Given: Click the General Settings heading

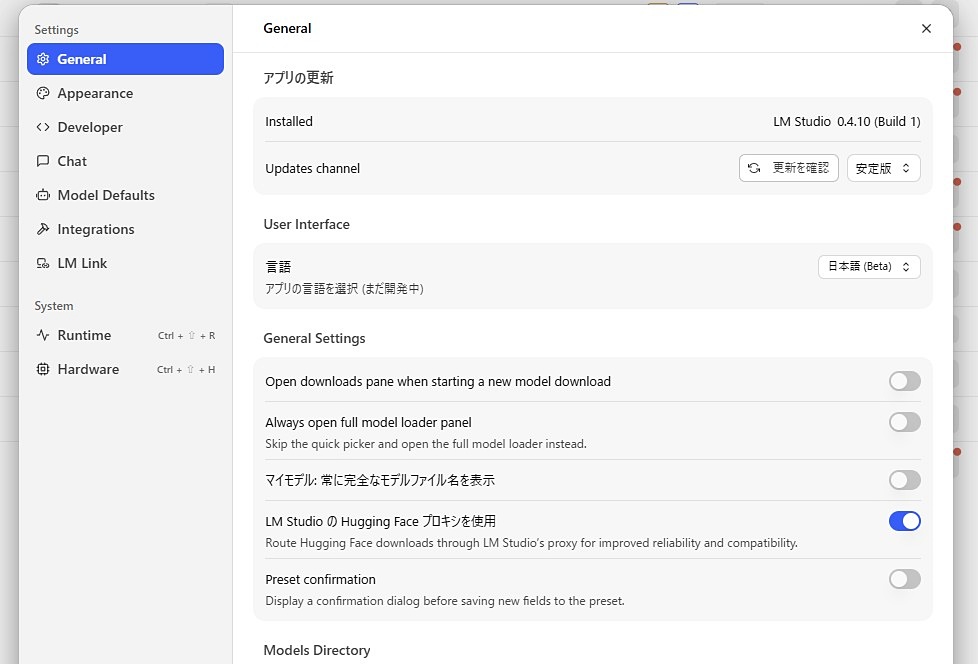Looking at the screenshot, I should [x=314, y=339].
